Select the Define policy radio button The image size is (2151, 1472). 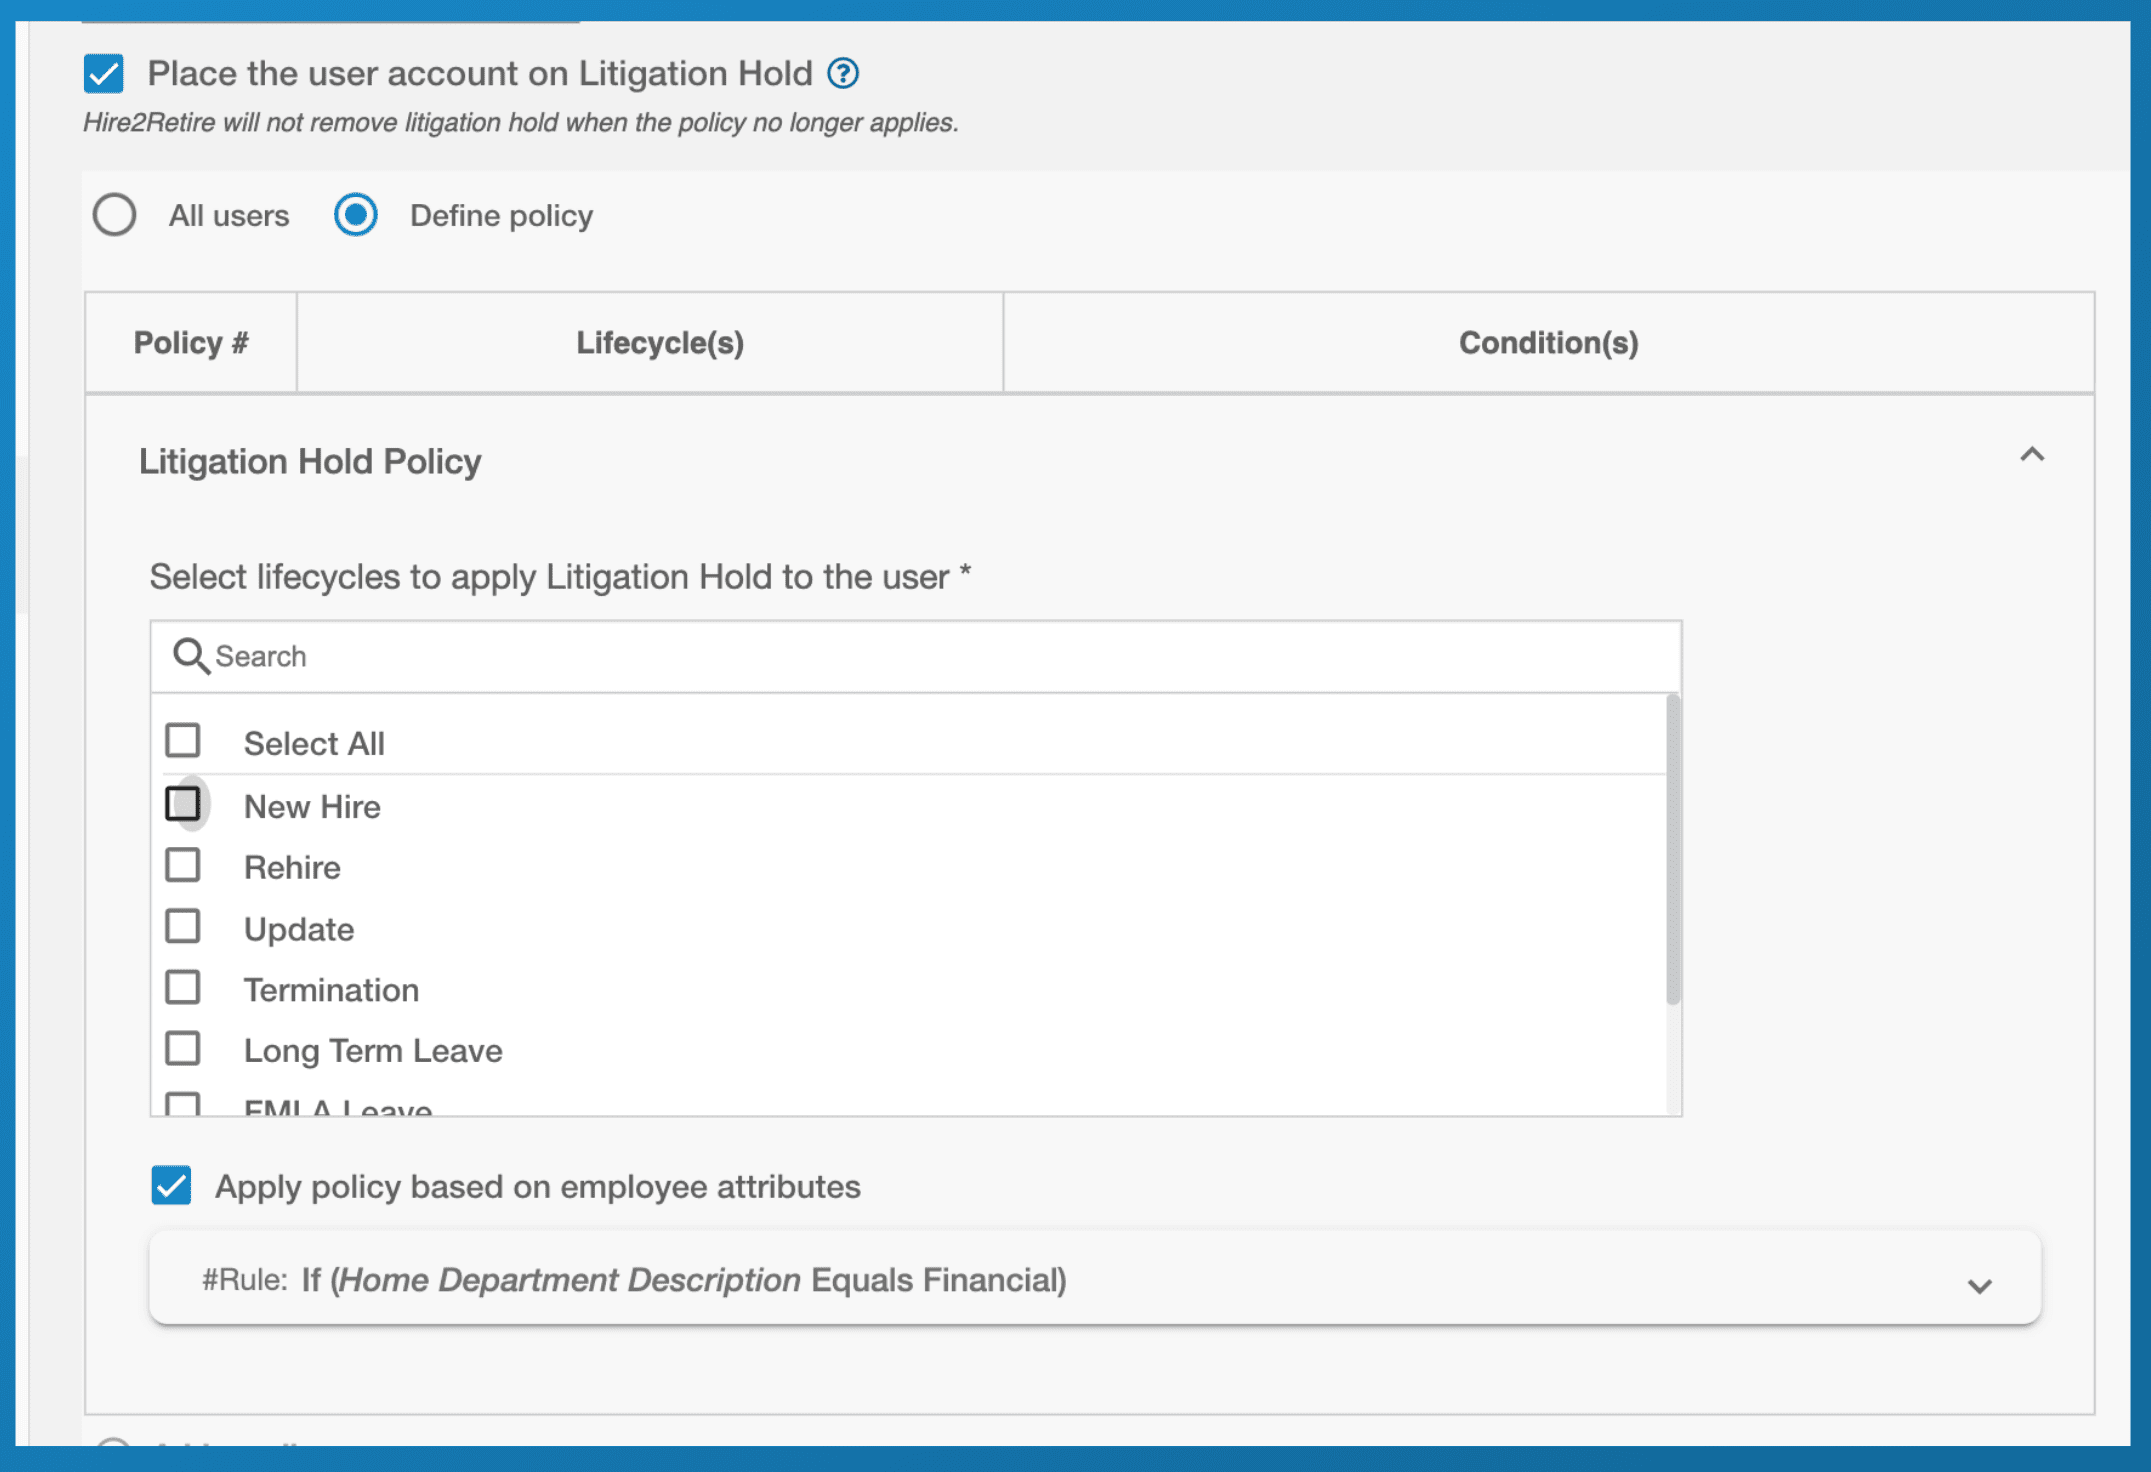[x=356, y=215]
